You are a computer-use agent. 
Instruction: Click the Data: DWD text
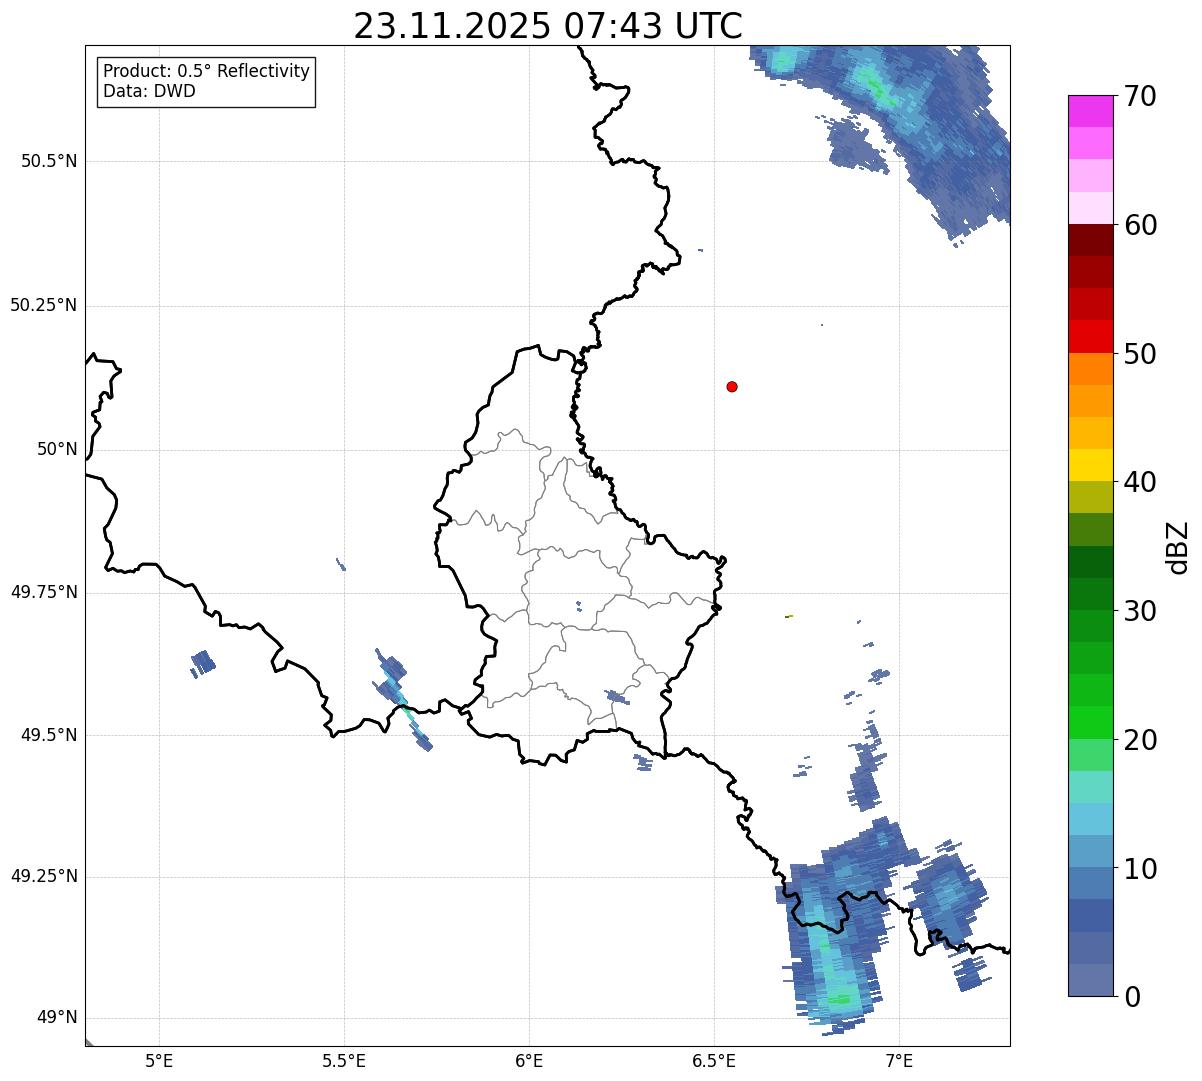pyautogui.click(x=150, y=92)
